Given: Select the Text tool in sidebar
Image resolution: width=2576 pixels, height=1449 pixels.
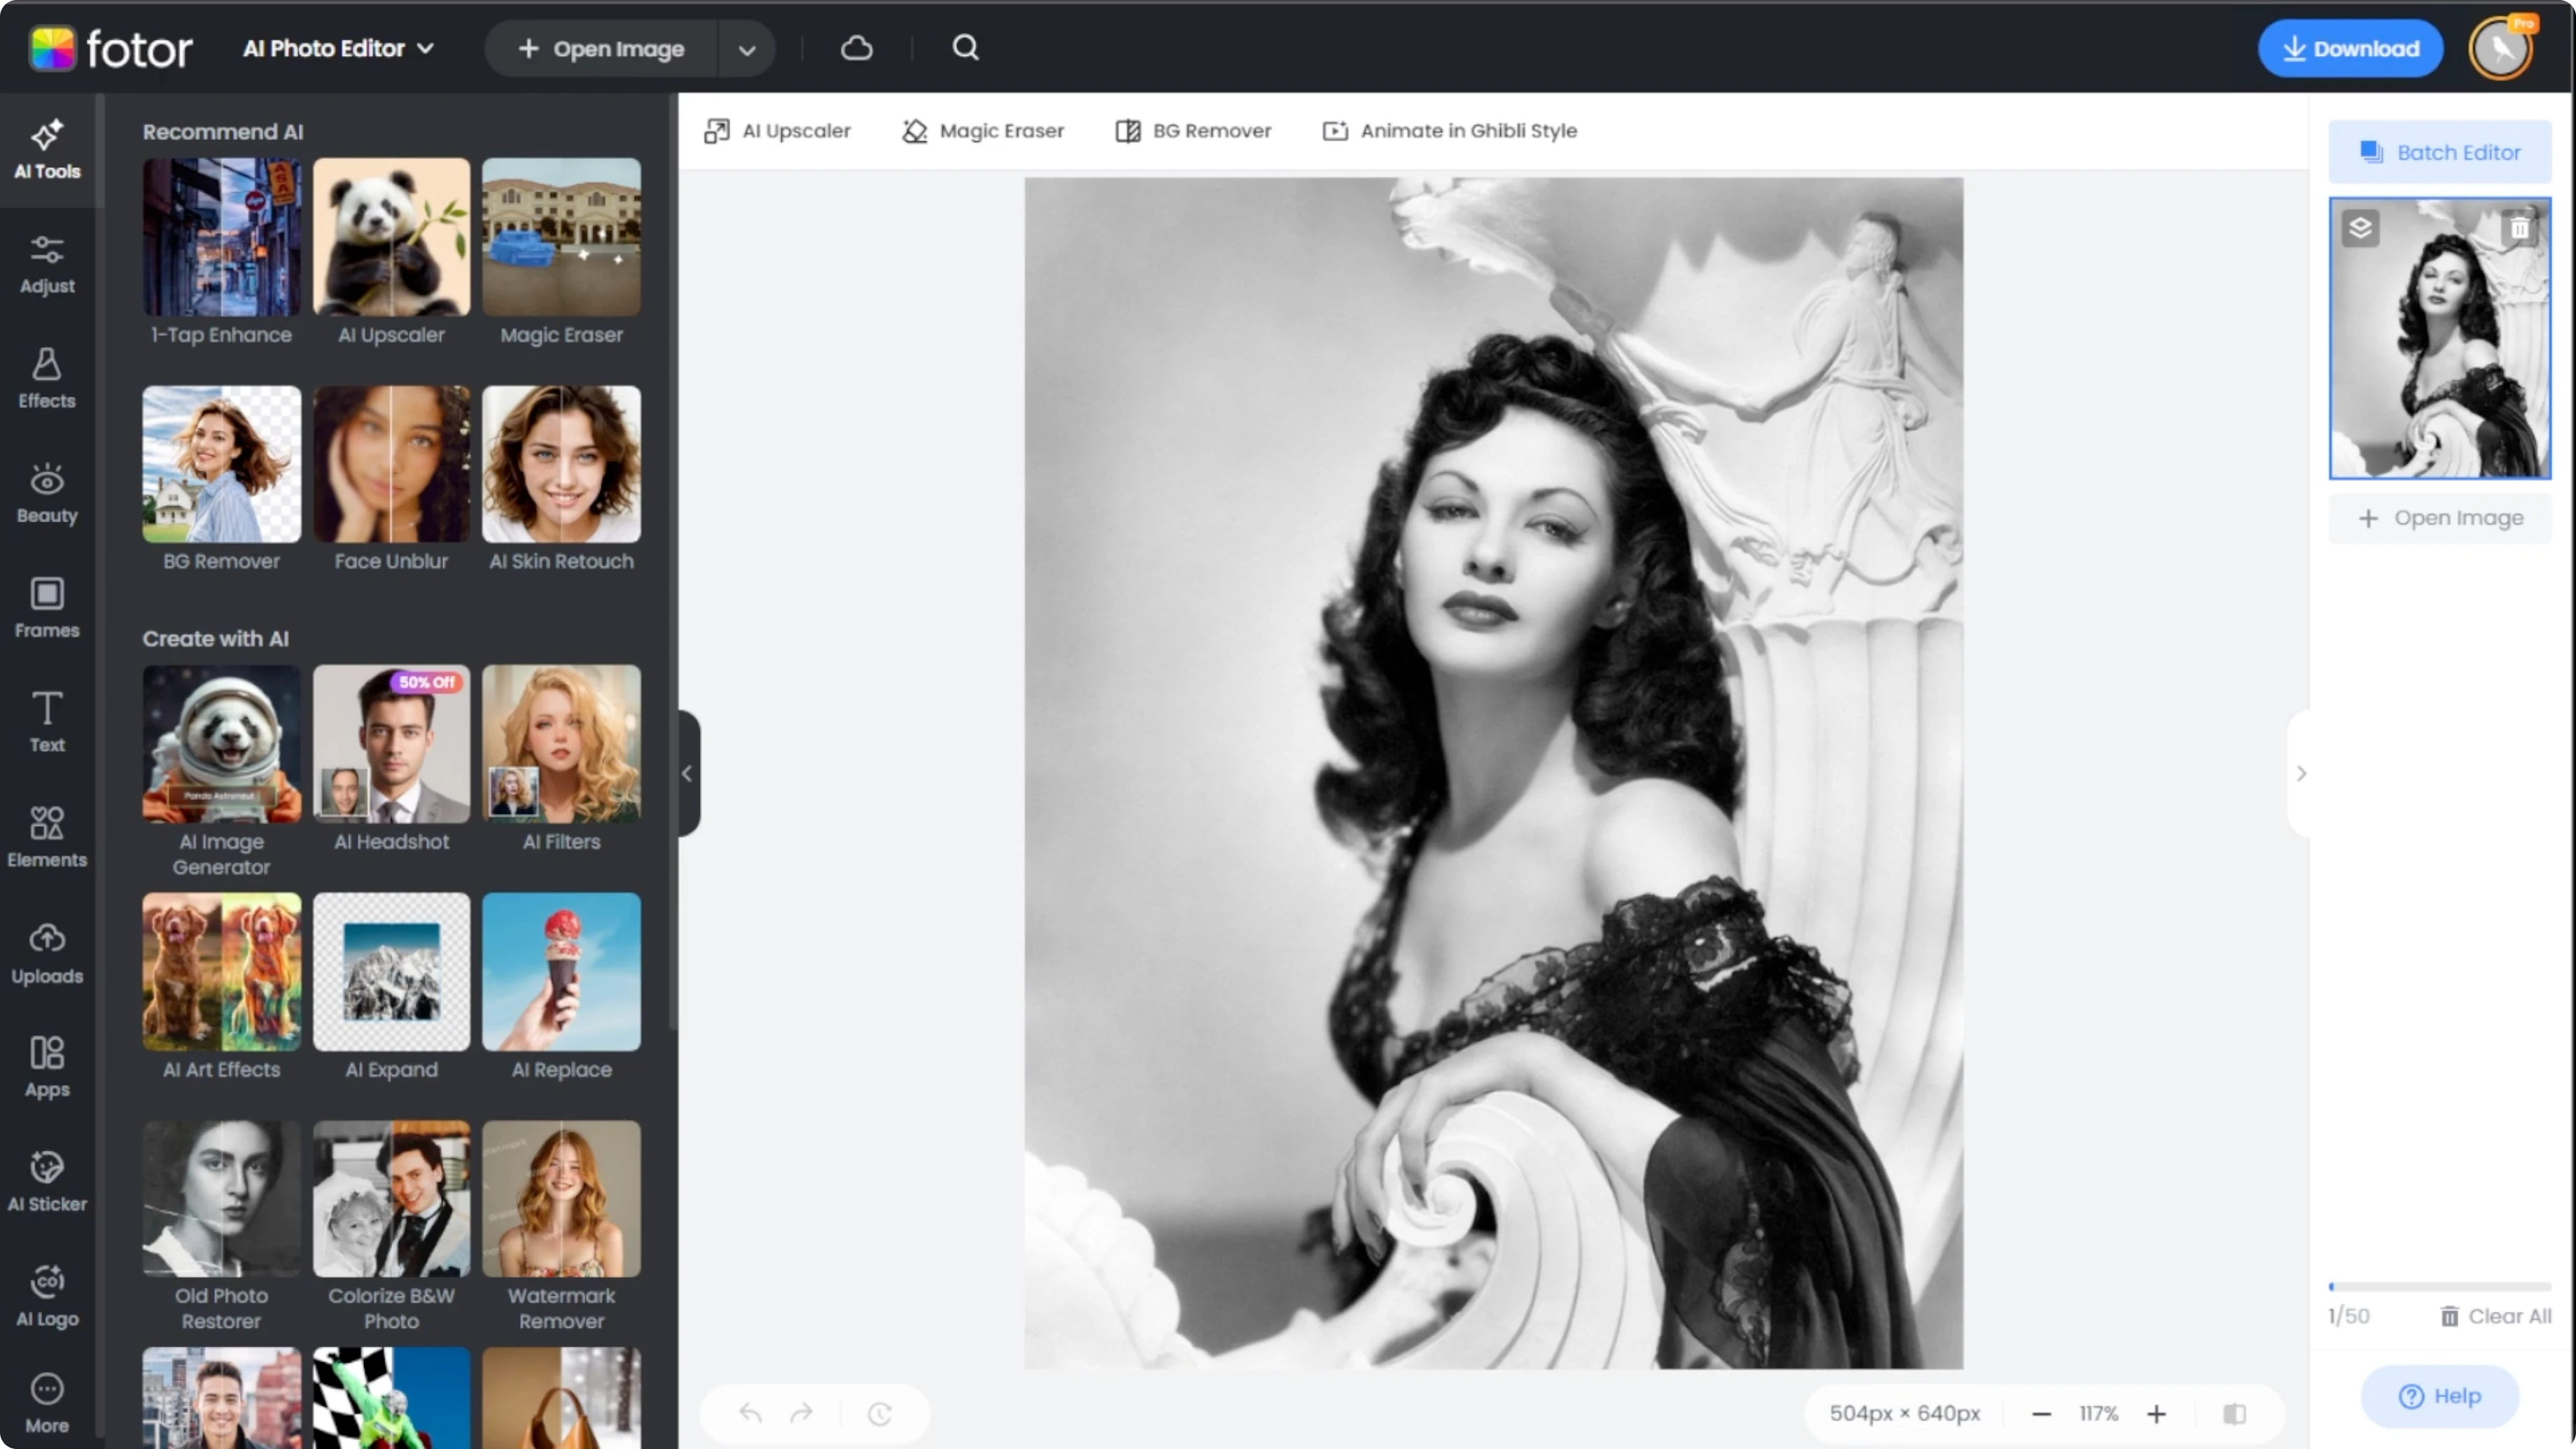Looking at the screenshot, I should (x=47, y=723).
